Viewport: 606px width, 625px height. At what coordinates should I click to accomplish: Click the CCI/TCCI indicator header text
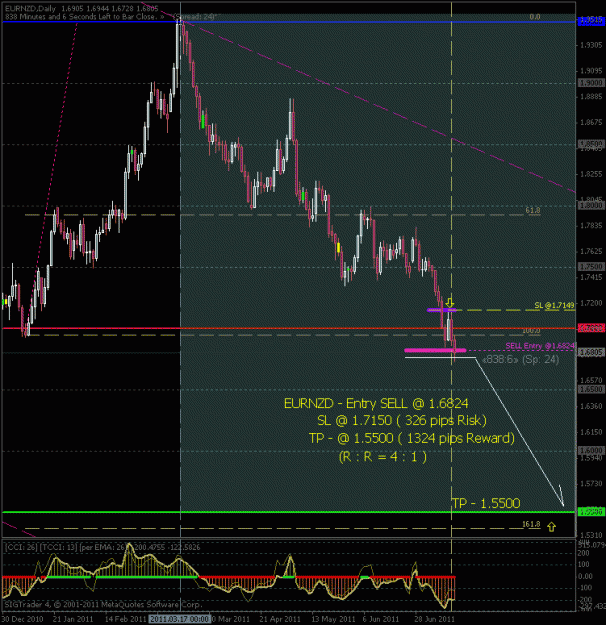pyautogui.click(x=102, y=547)
